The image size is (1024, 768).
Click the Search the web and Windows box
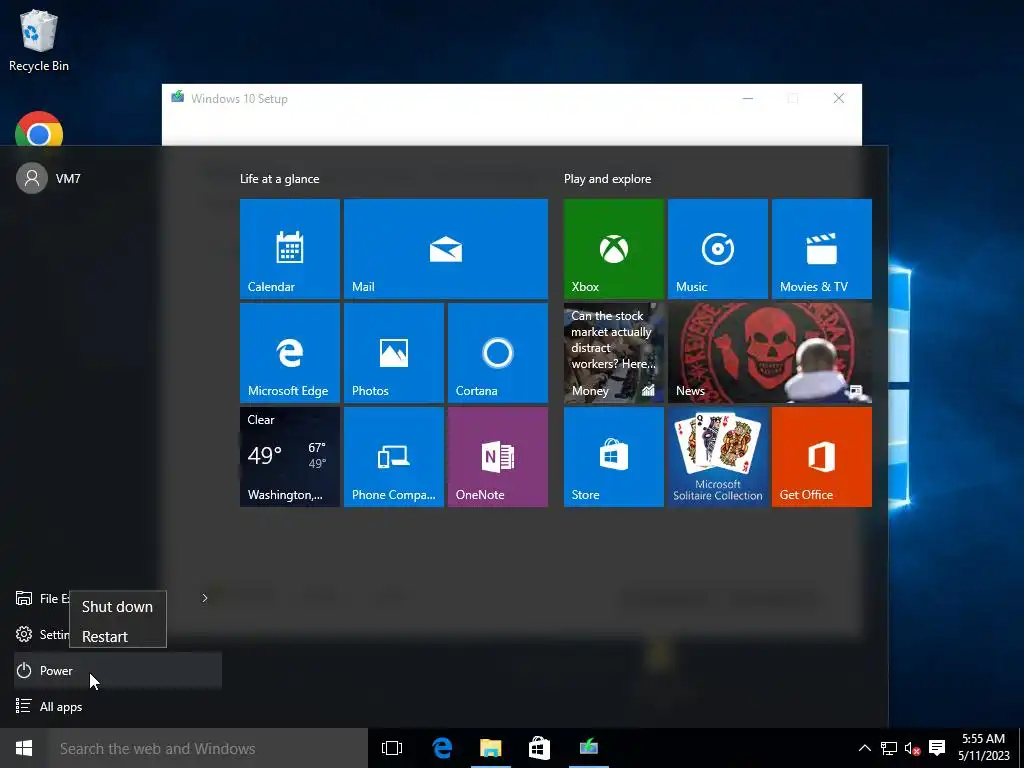point(208,748)
